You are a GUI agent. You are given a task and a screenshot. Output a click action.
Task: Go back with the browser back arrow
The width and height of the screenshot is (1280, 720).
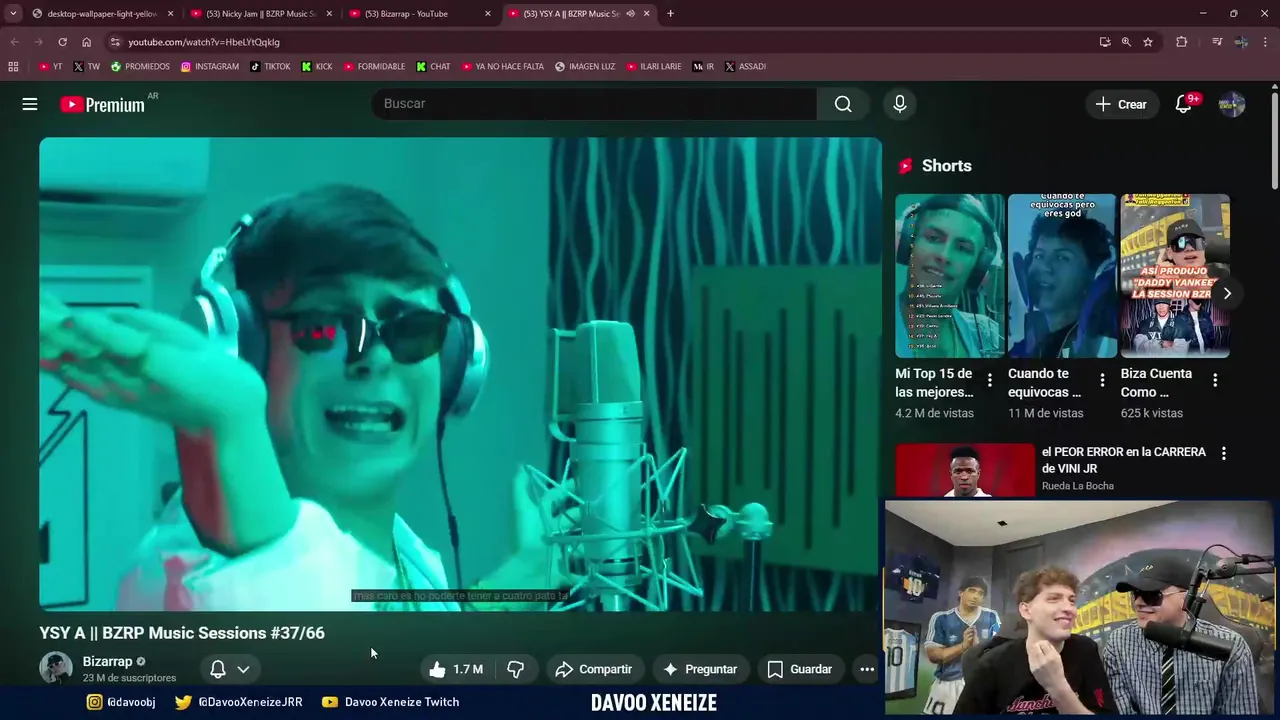pos(14,42)
